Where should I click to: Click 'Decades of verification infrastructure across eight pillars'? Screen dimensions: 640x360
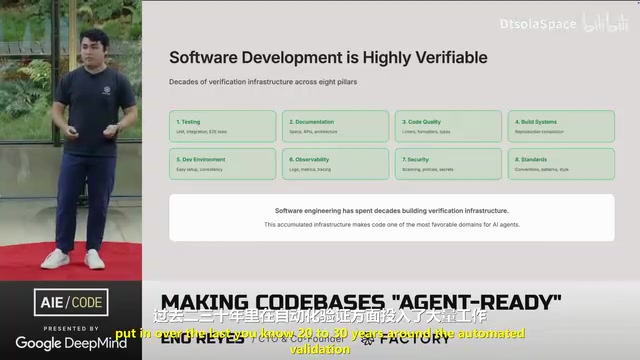pos(263,82)
